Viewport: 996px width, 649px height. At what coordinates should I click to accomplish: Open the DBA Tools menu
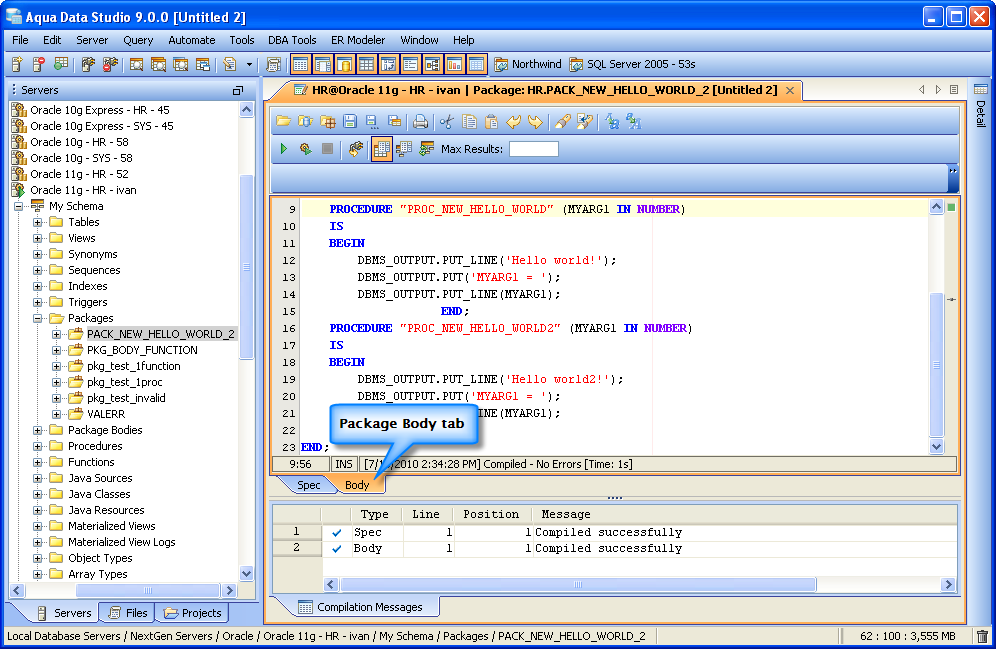(292, 40)
